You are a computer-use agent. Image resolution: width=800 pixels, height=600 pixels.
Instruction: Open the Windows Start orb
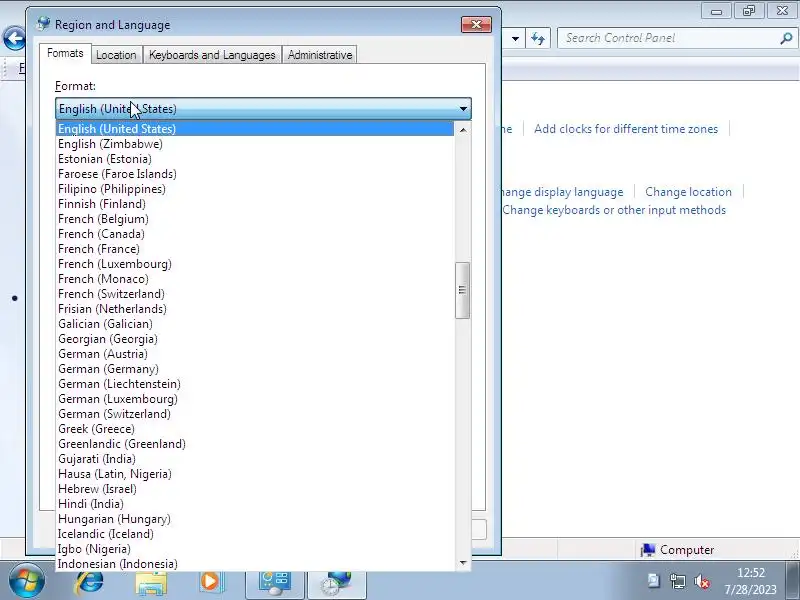[27, 581]
